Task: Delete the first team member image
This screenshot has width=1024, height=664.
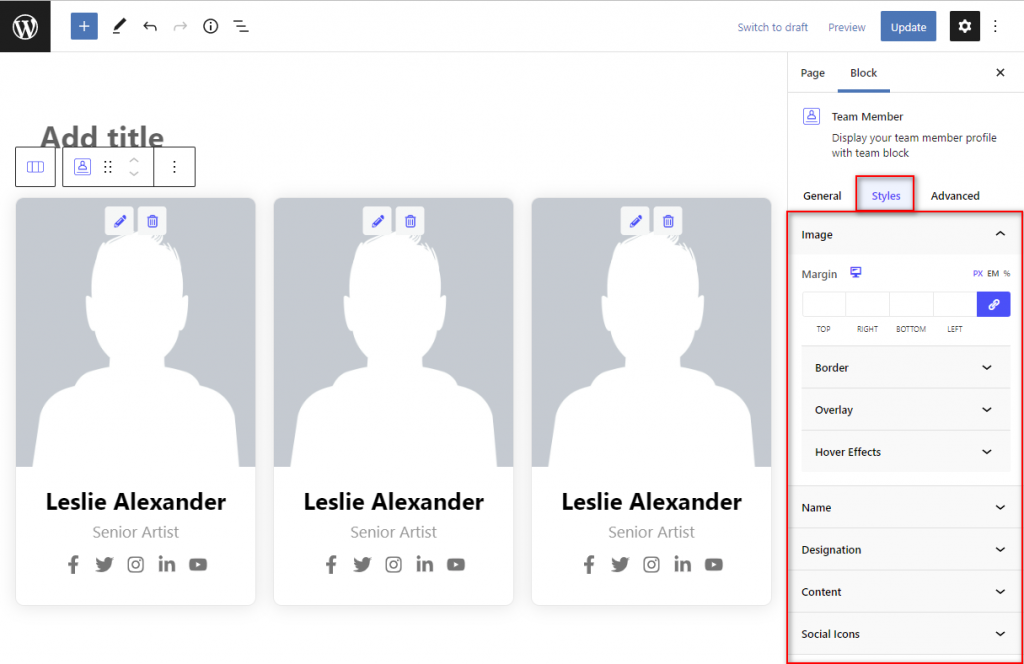Action: (x=152, y=221)
